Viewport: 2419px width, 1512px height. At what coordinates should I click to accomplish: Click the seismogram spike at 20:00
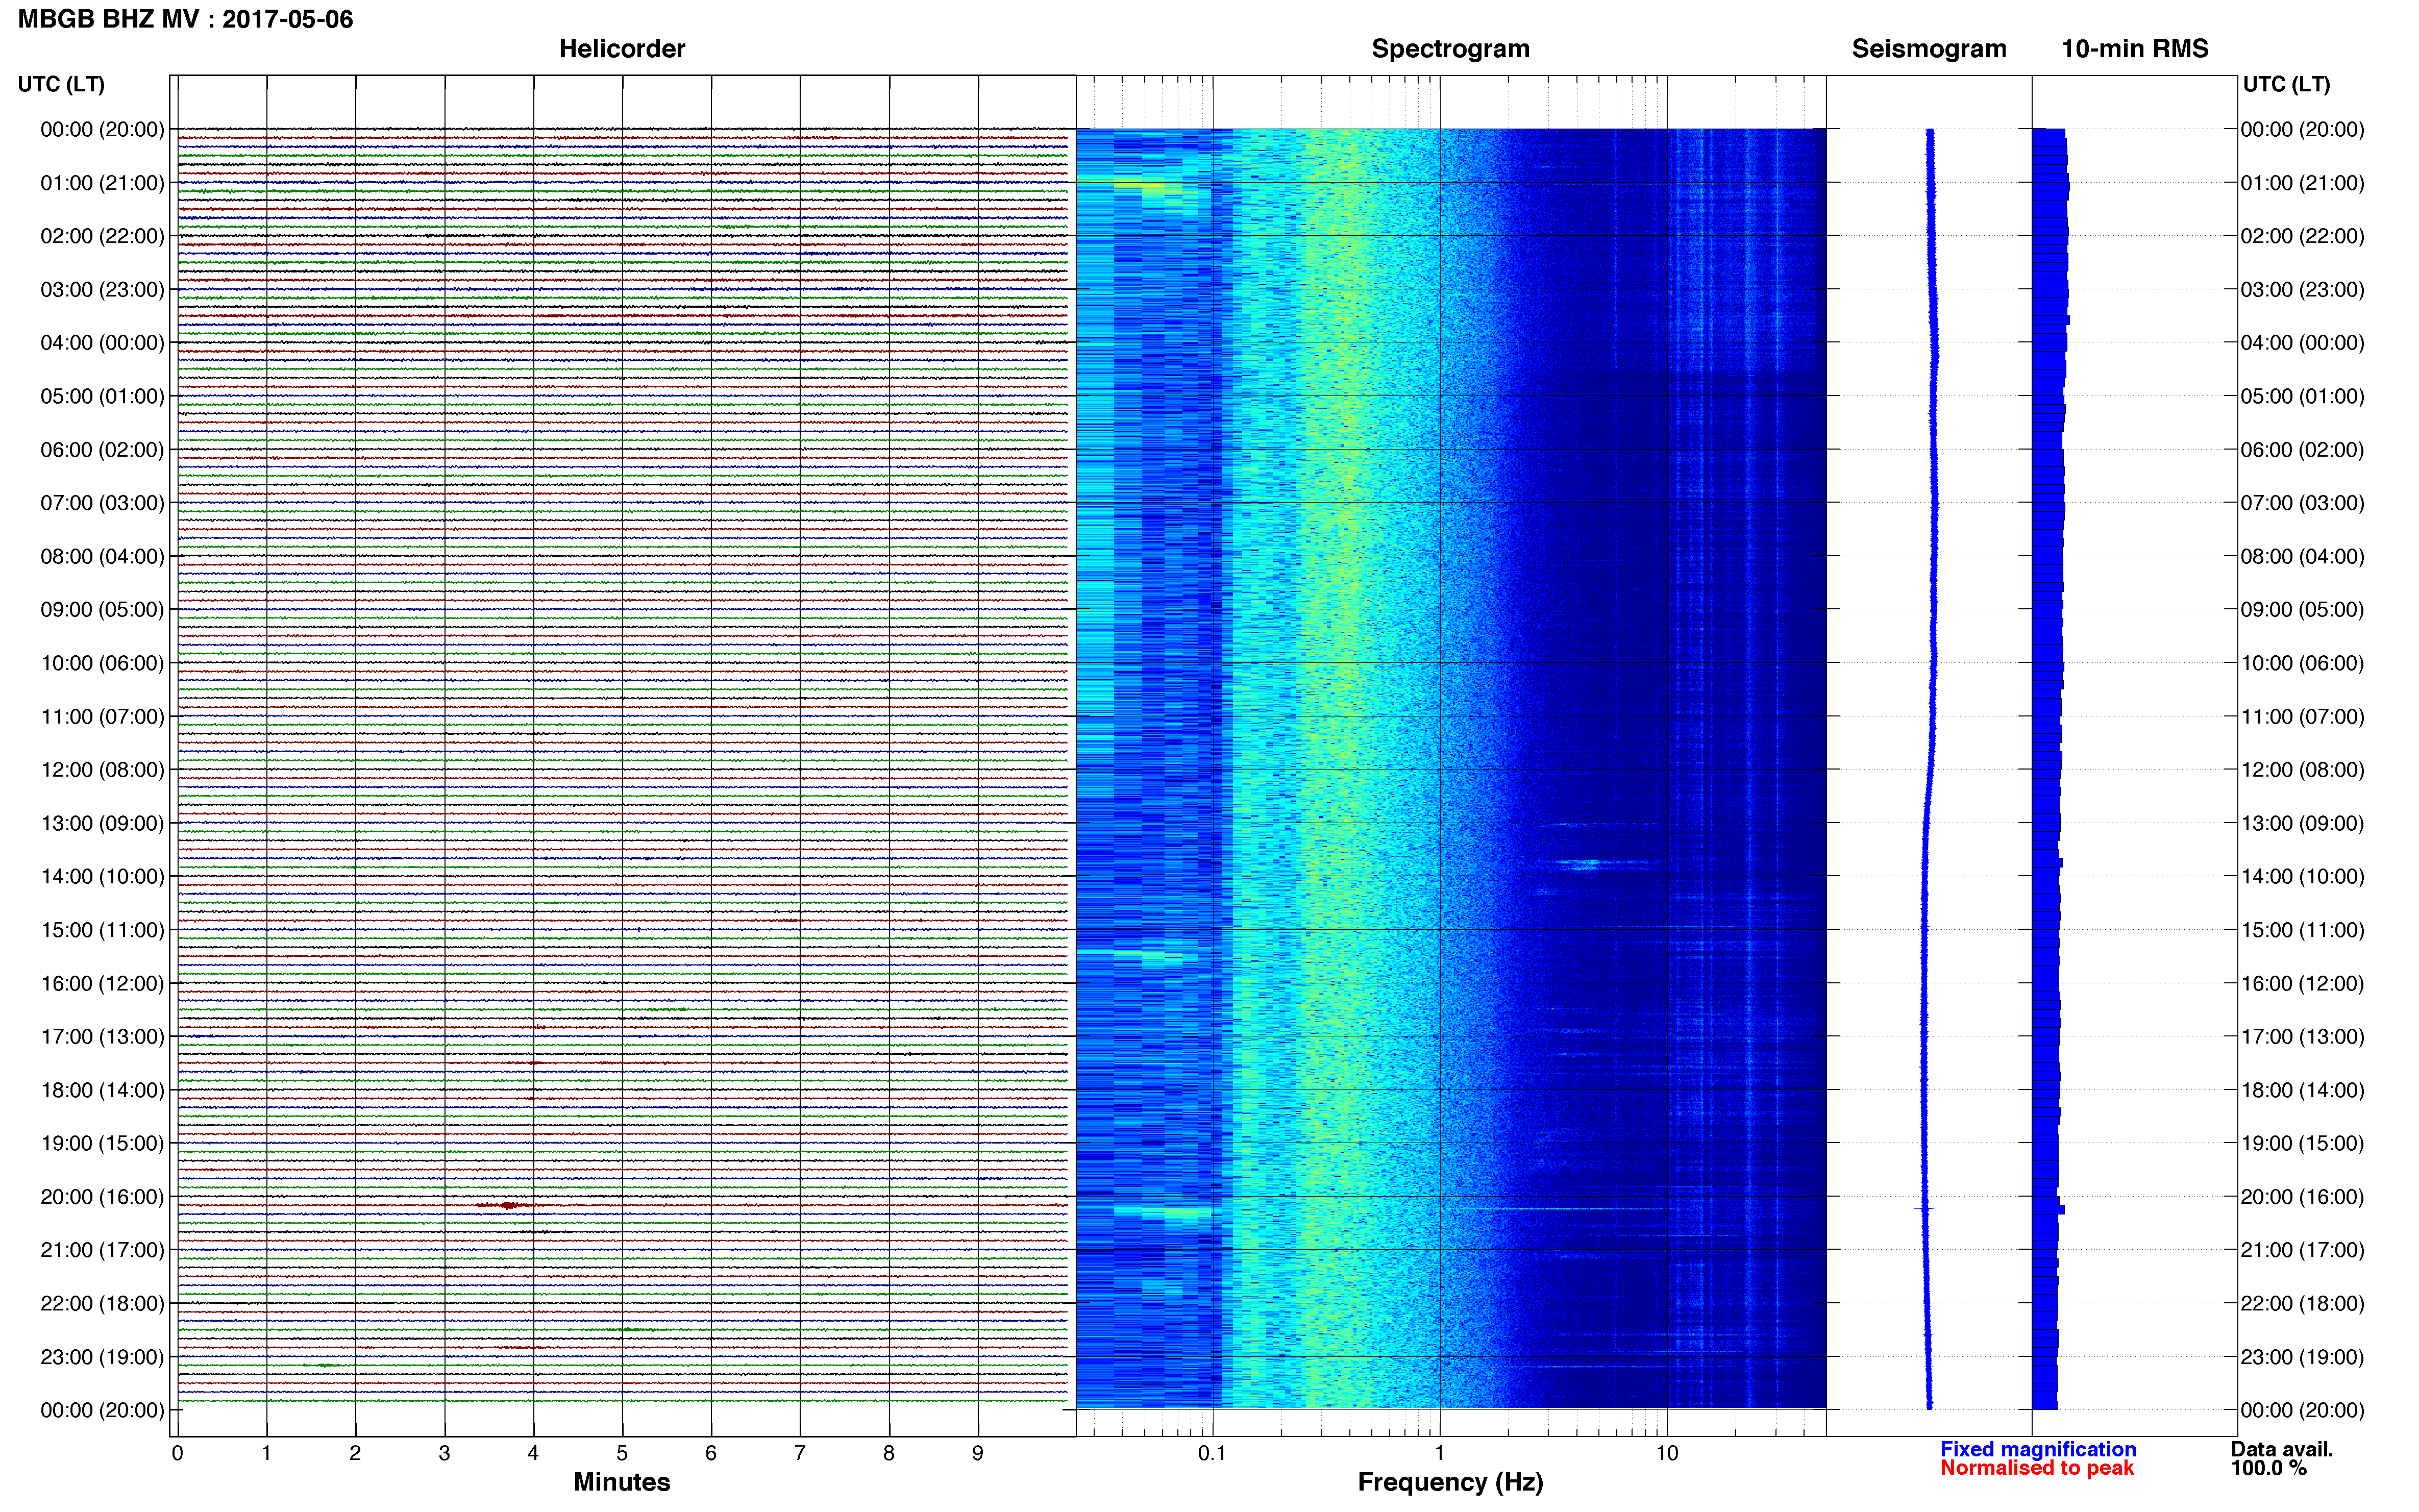pos(1924,1209)
